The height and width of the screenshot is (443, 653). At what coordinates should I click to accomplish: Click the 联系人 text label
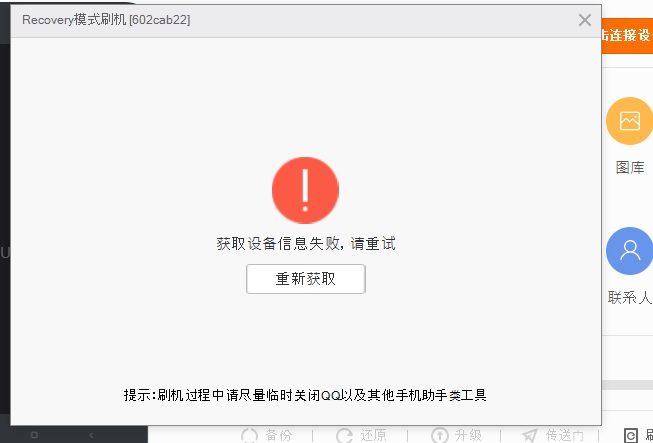(x=630, y=297)
